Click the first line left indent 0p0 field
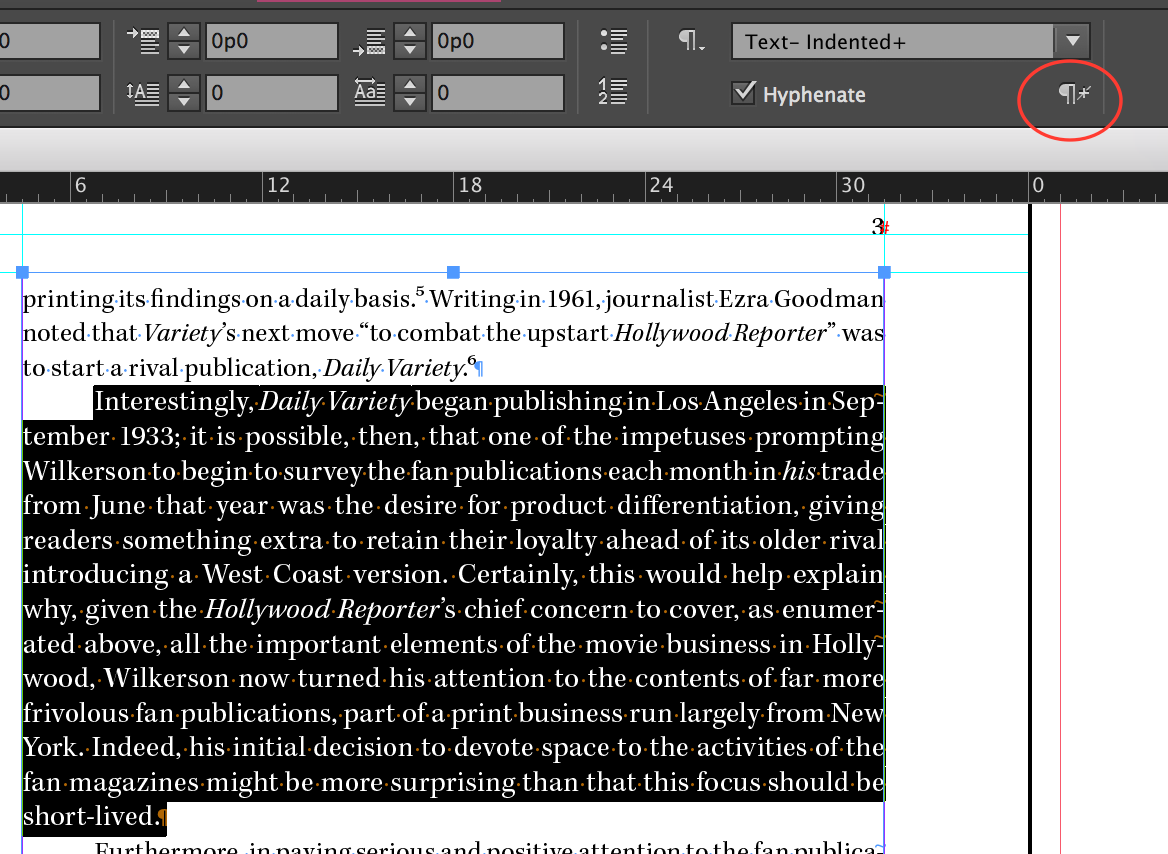The height and width of the screenshot is (854, 1168). [x=271, y=41]
